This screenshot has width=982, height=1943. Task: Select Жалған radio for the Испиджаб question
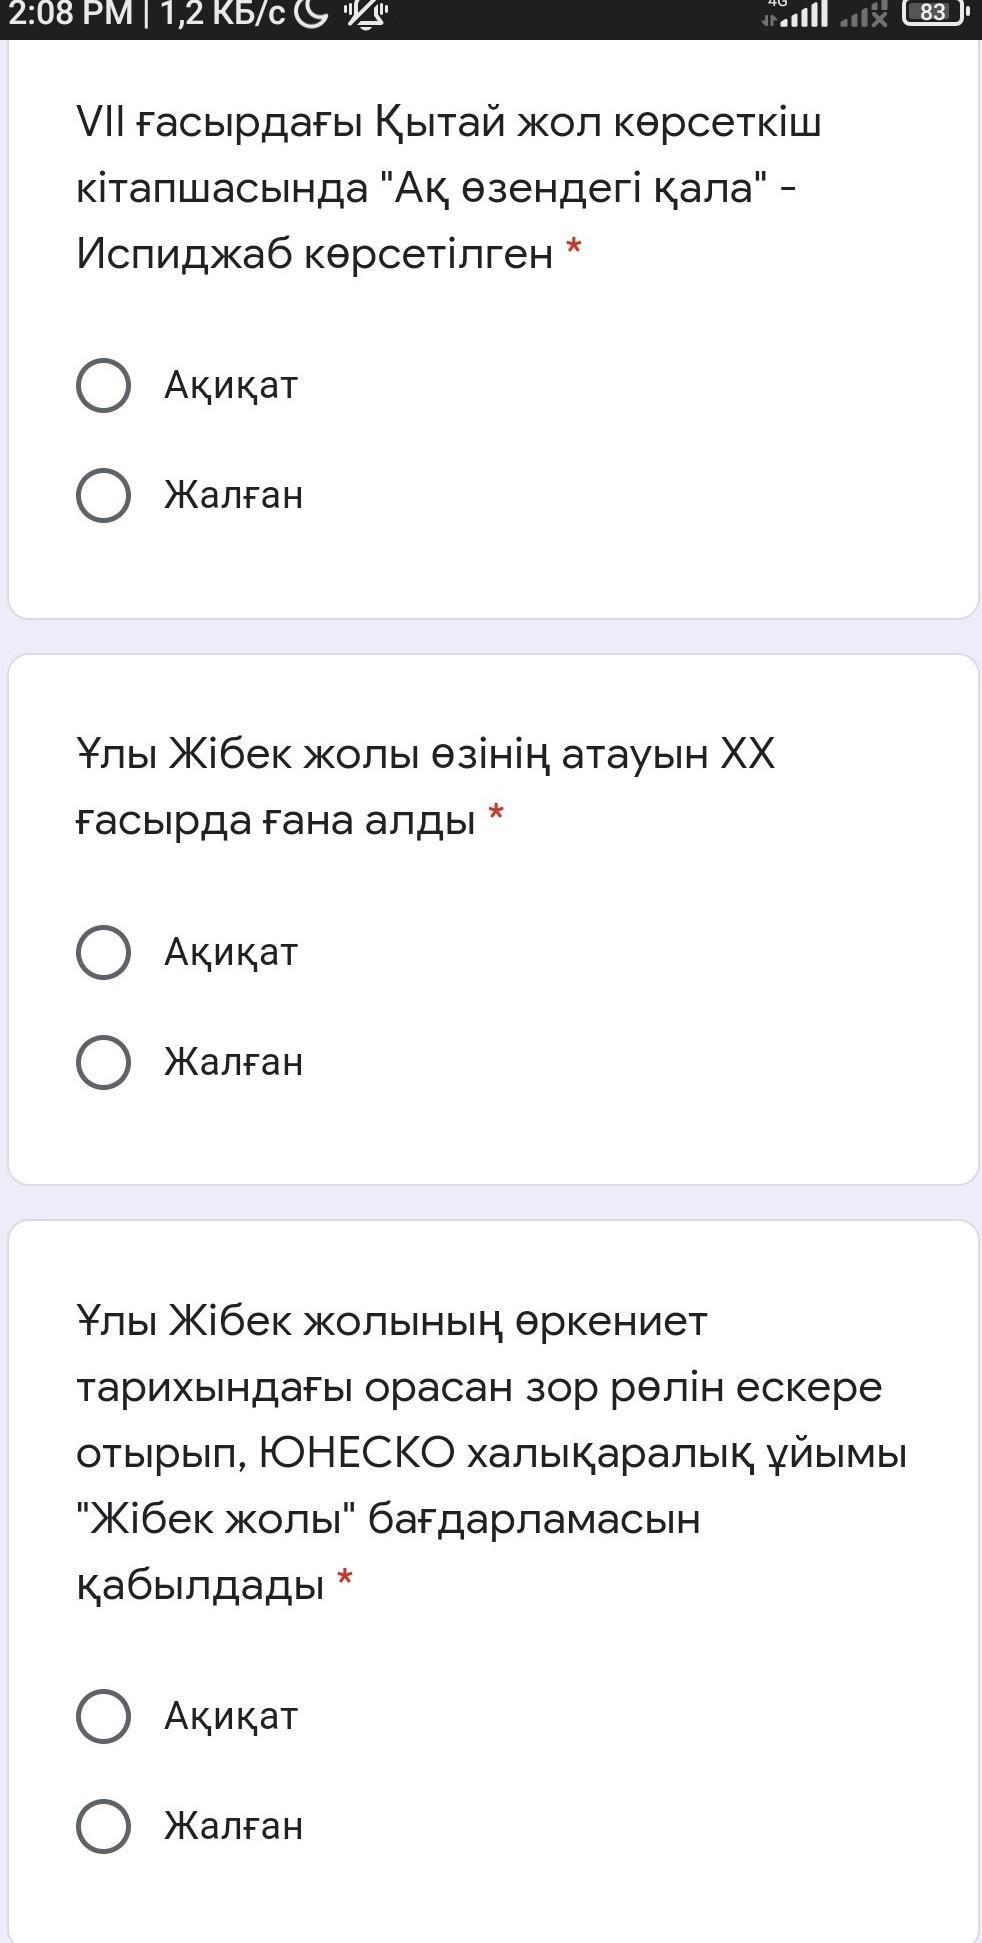pyautogui.click(x=103, y=495)
